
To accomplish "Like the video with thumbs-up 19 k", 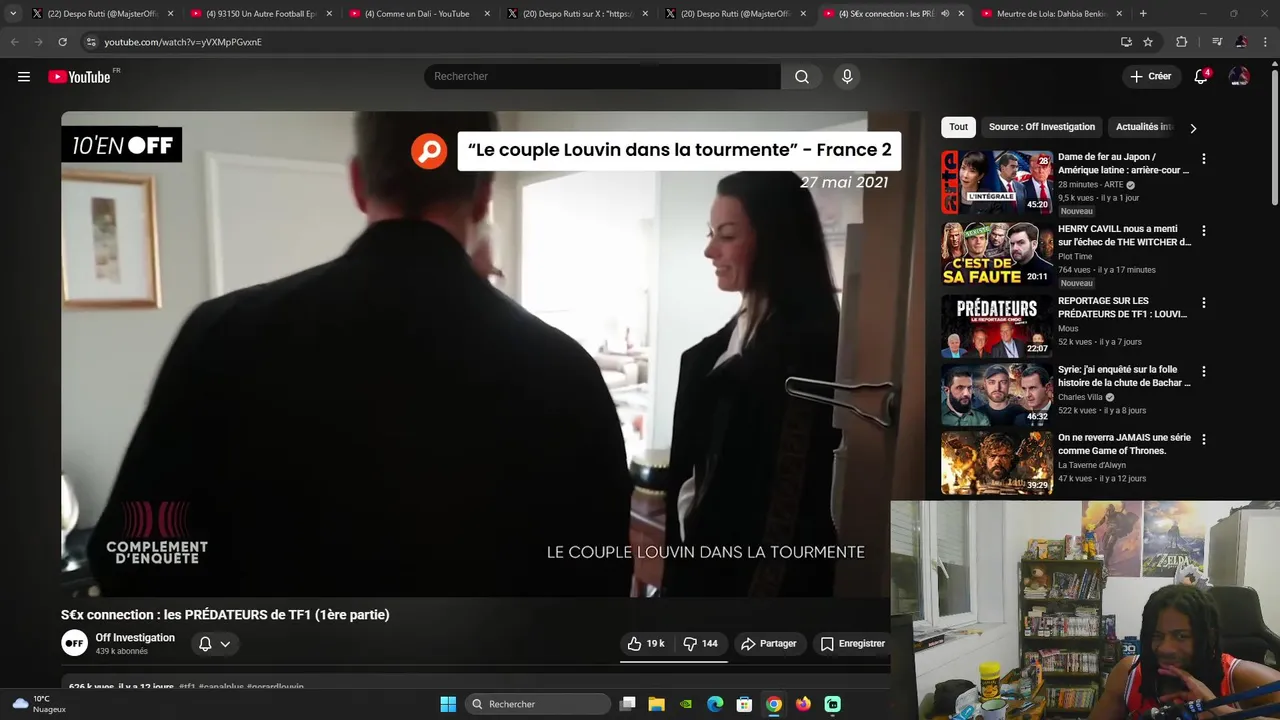I will point(645,644).
